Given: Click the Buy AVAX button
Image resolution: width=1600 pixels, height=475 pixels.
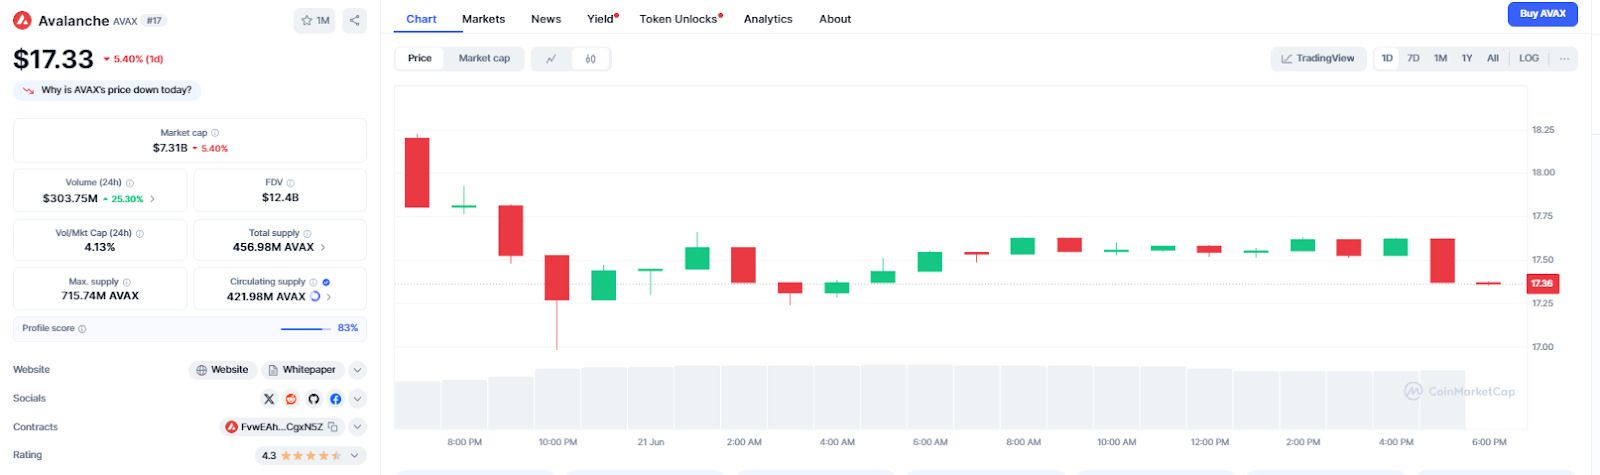Looking at the screenshot, I should (1542, 14).
